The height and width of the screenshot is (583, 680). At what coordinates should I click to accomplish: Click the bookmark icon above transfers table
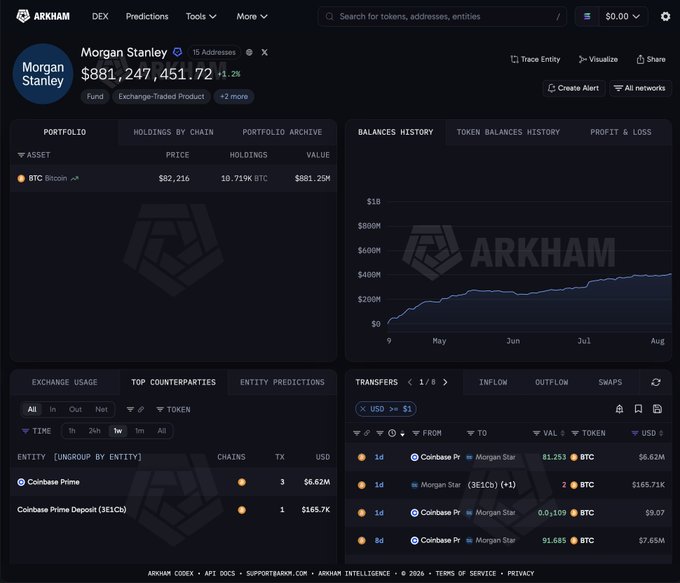coord(638,409)
